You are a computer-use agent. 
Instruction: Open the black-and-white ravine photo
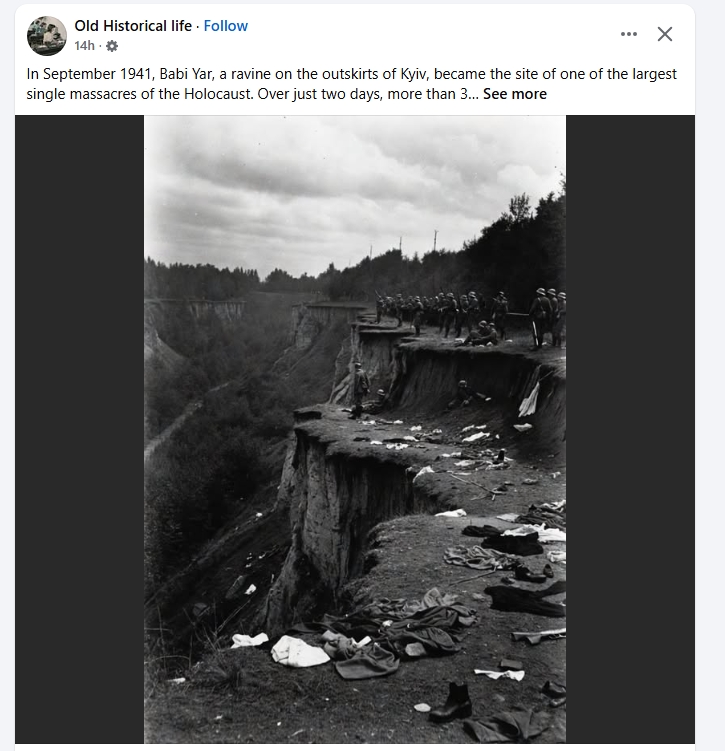click(355, 430)
